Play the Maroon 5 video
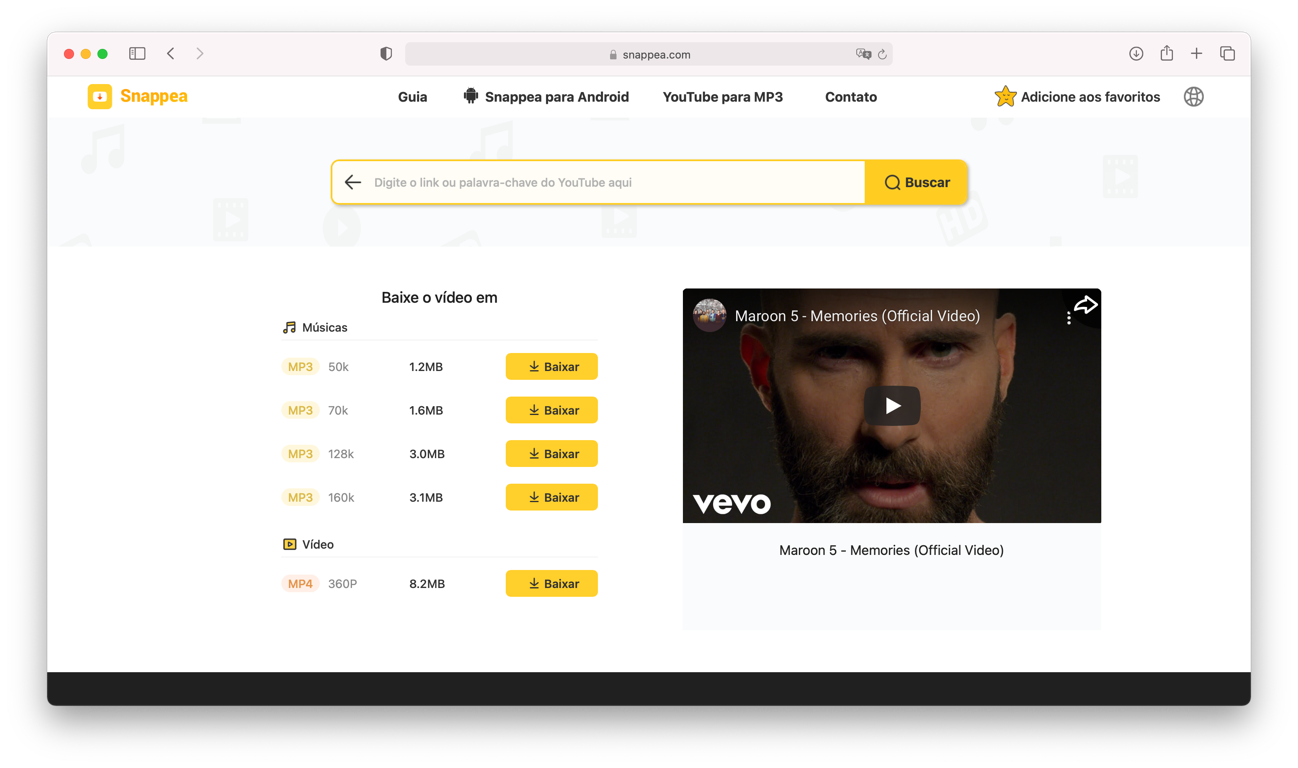Screen dimensions: 1298x768 tap(892, 405)
